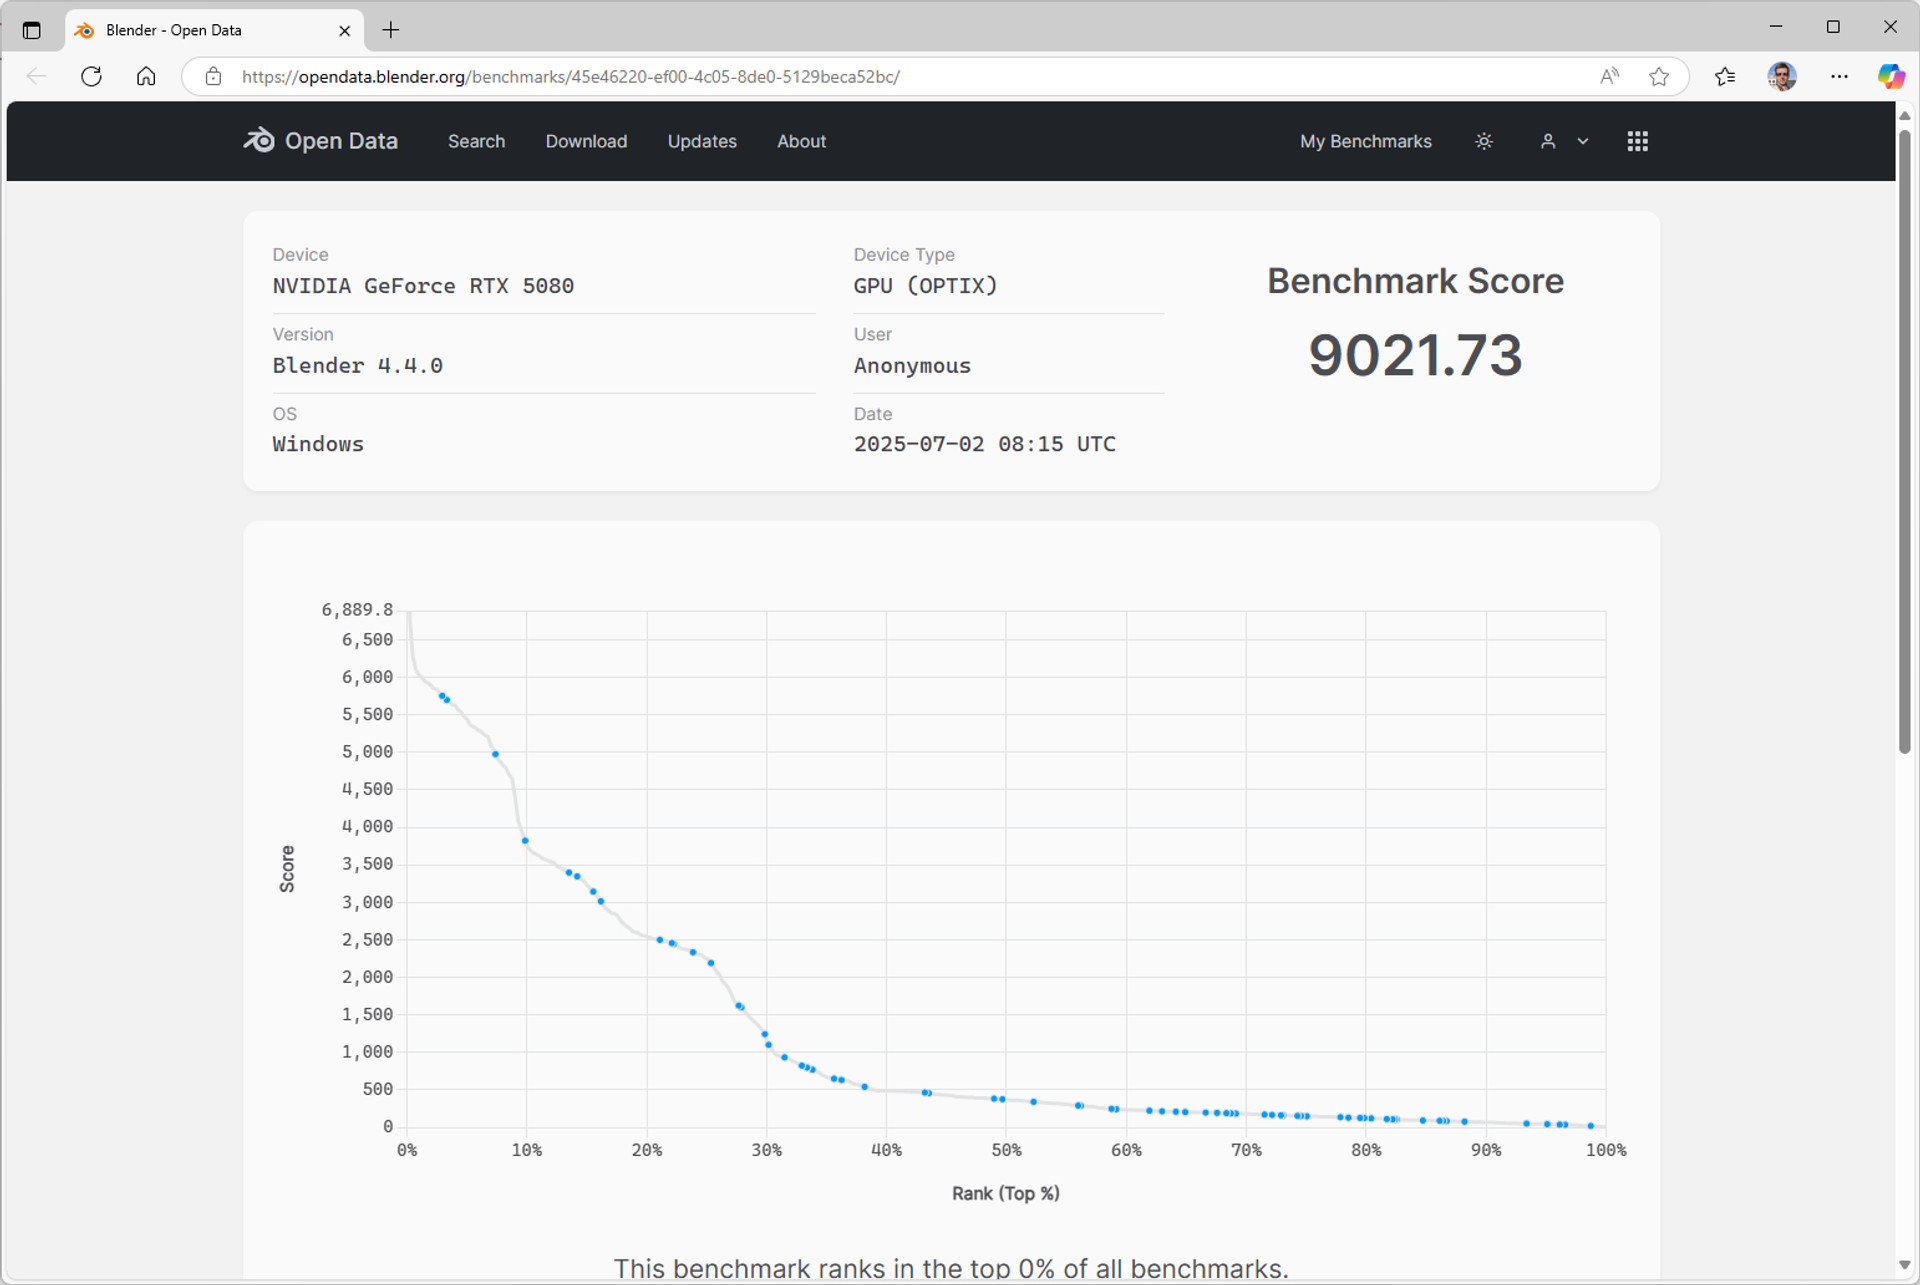This screenshot has width=1920, height=1285.
Task: Click the rightmost chart point near 100%
Action: (x=1591, y=1126)
